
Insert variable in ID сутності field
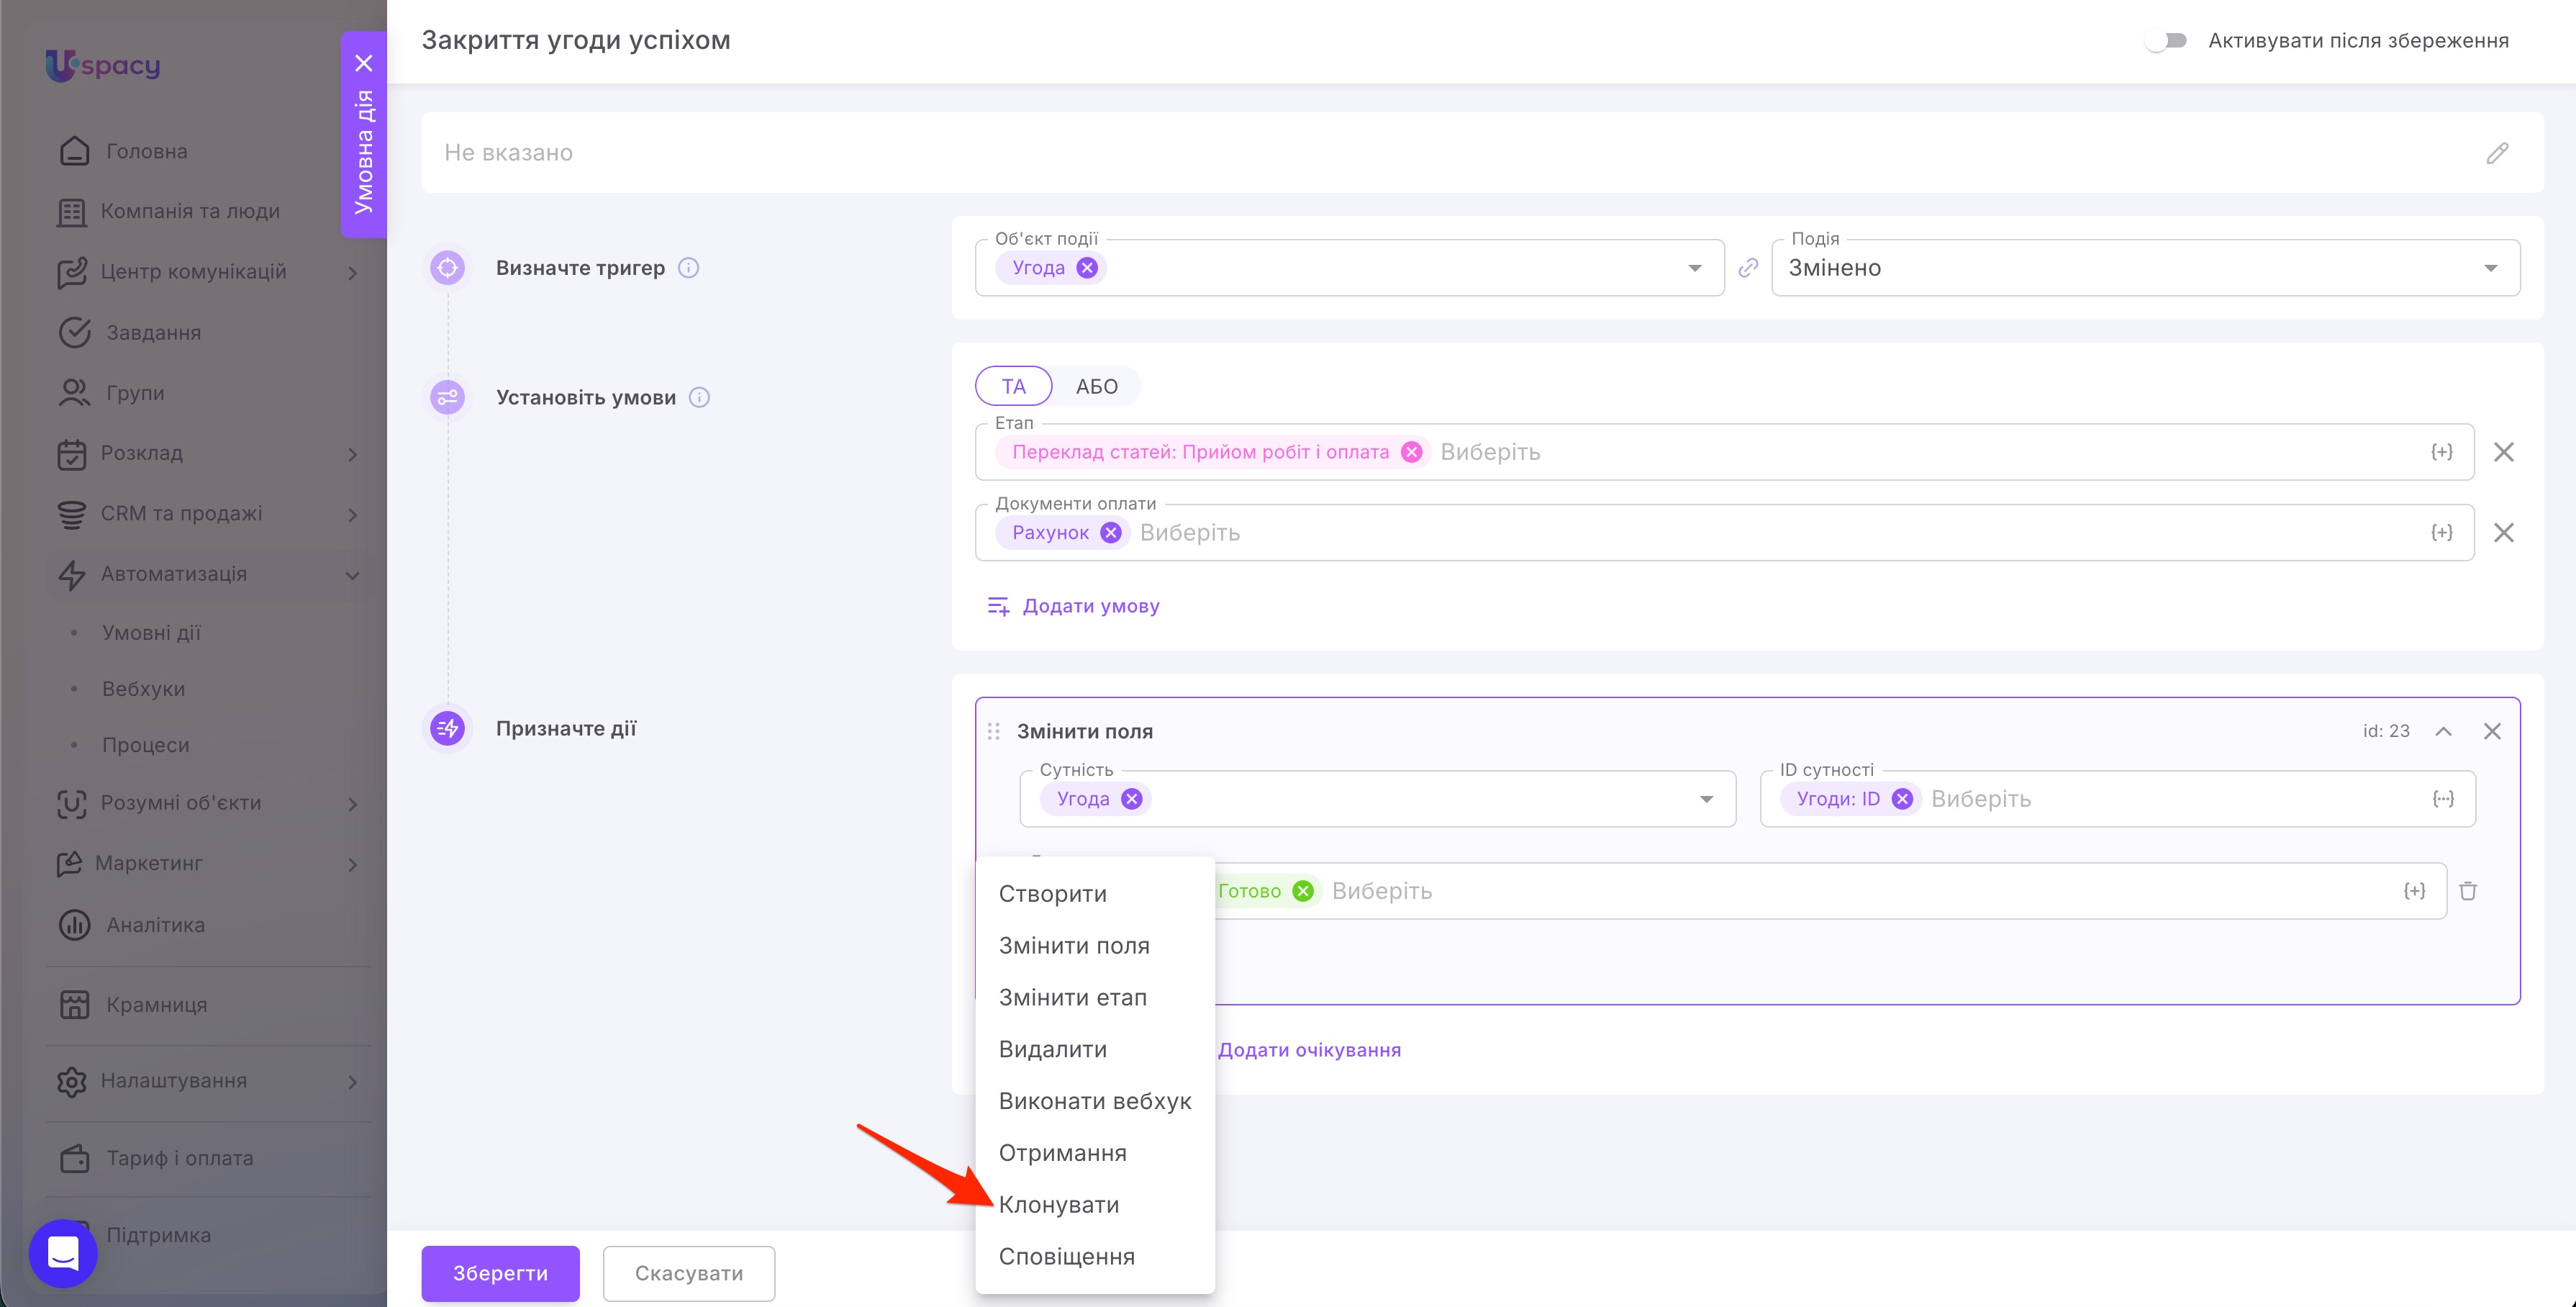coord(2442,799)
